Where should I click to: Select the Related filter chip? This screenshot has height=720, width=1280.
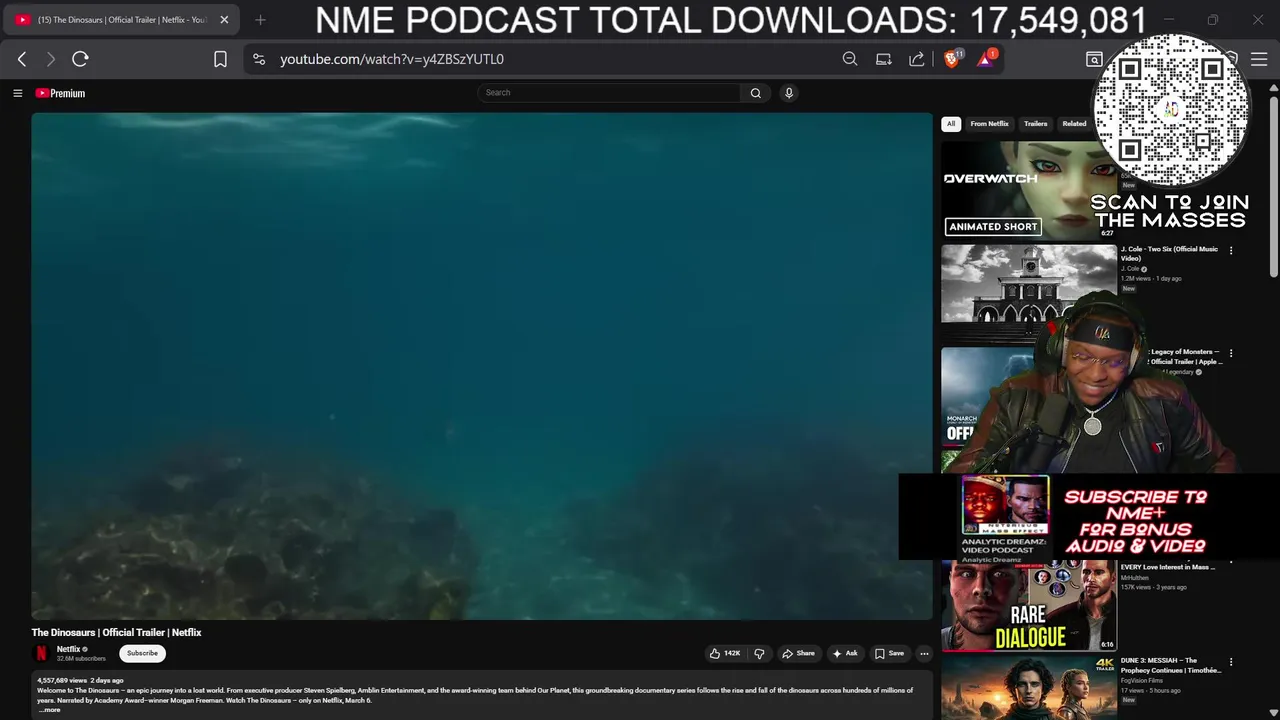(1074, 124)
